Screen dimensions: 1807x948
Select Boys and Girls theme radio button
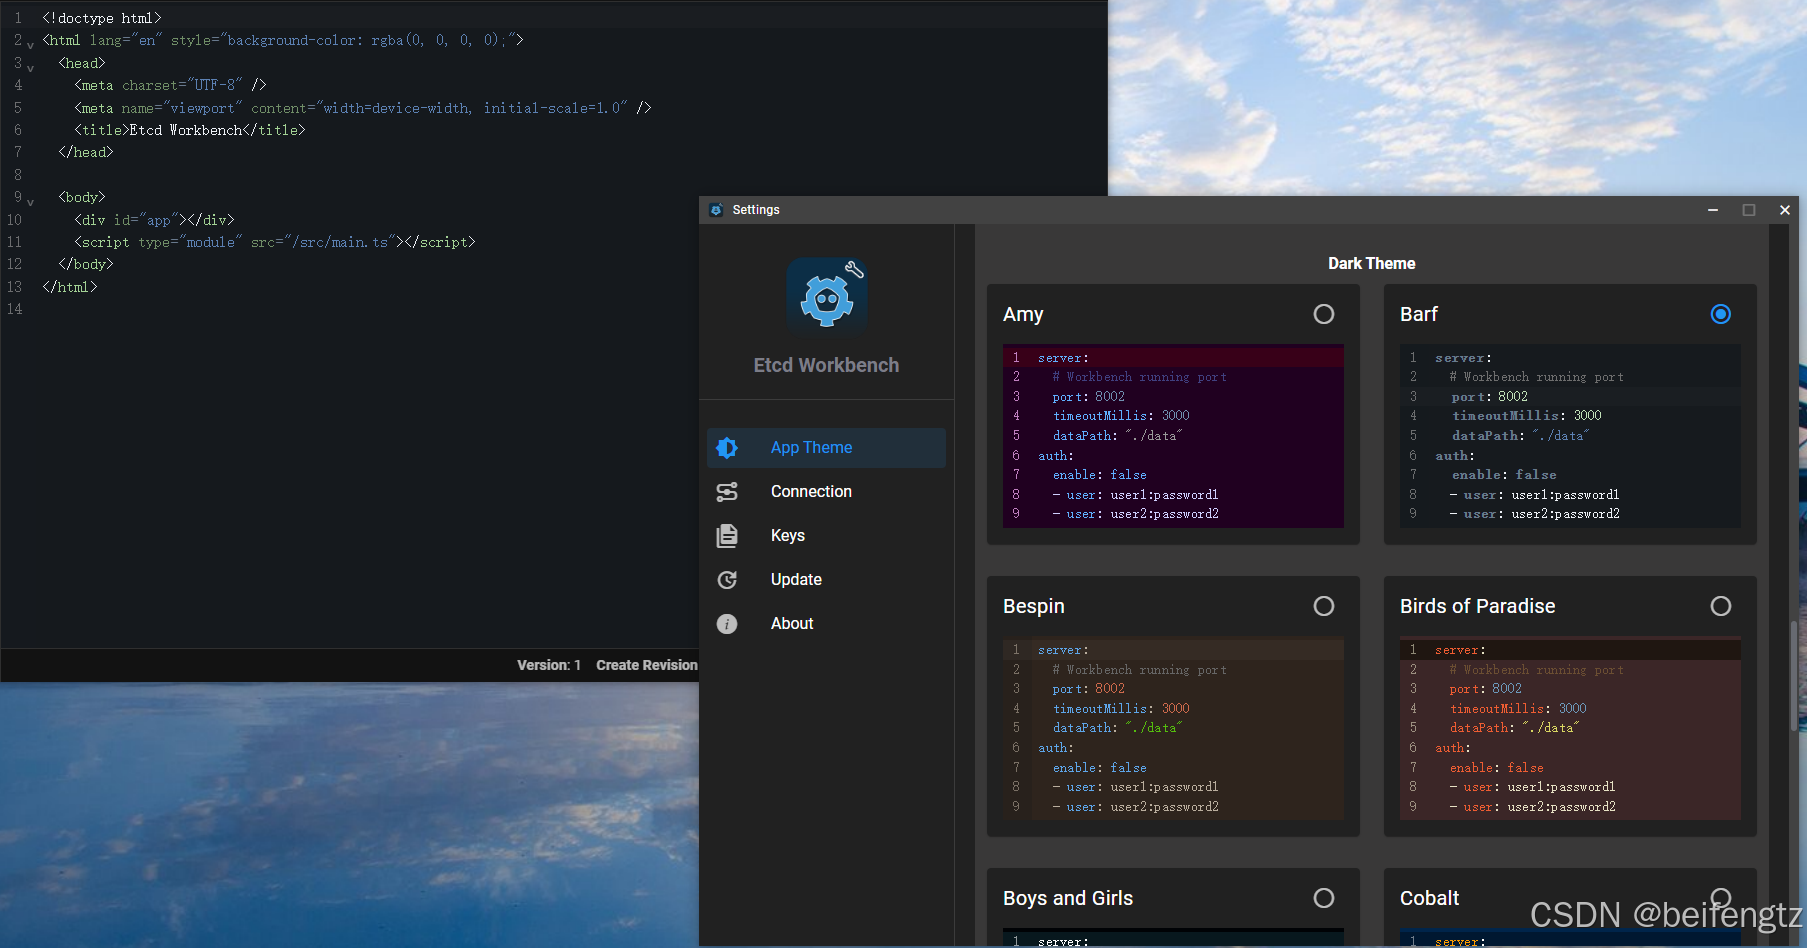click(1324, 898)
